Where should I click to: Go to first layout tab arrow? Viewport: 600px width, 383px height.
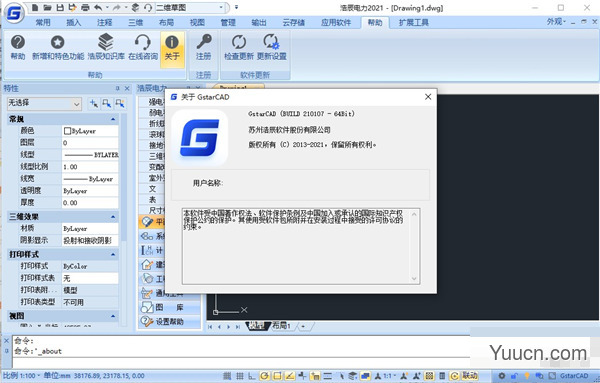(210, 327)
